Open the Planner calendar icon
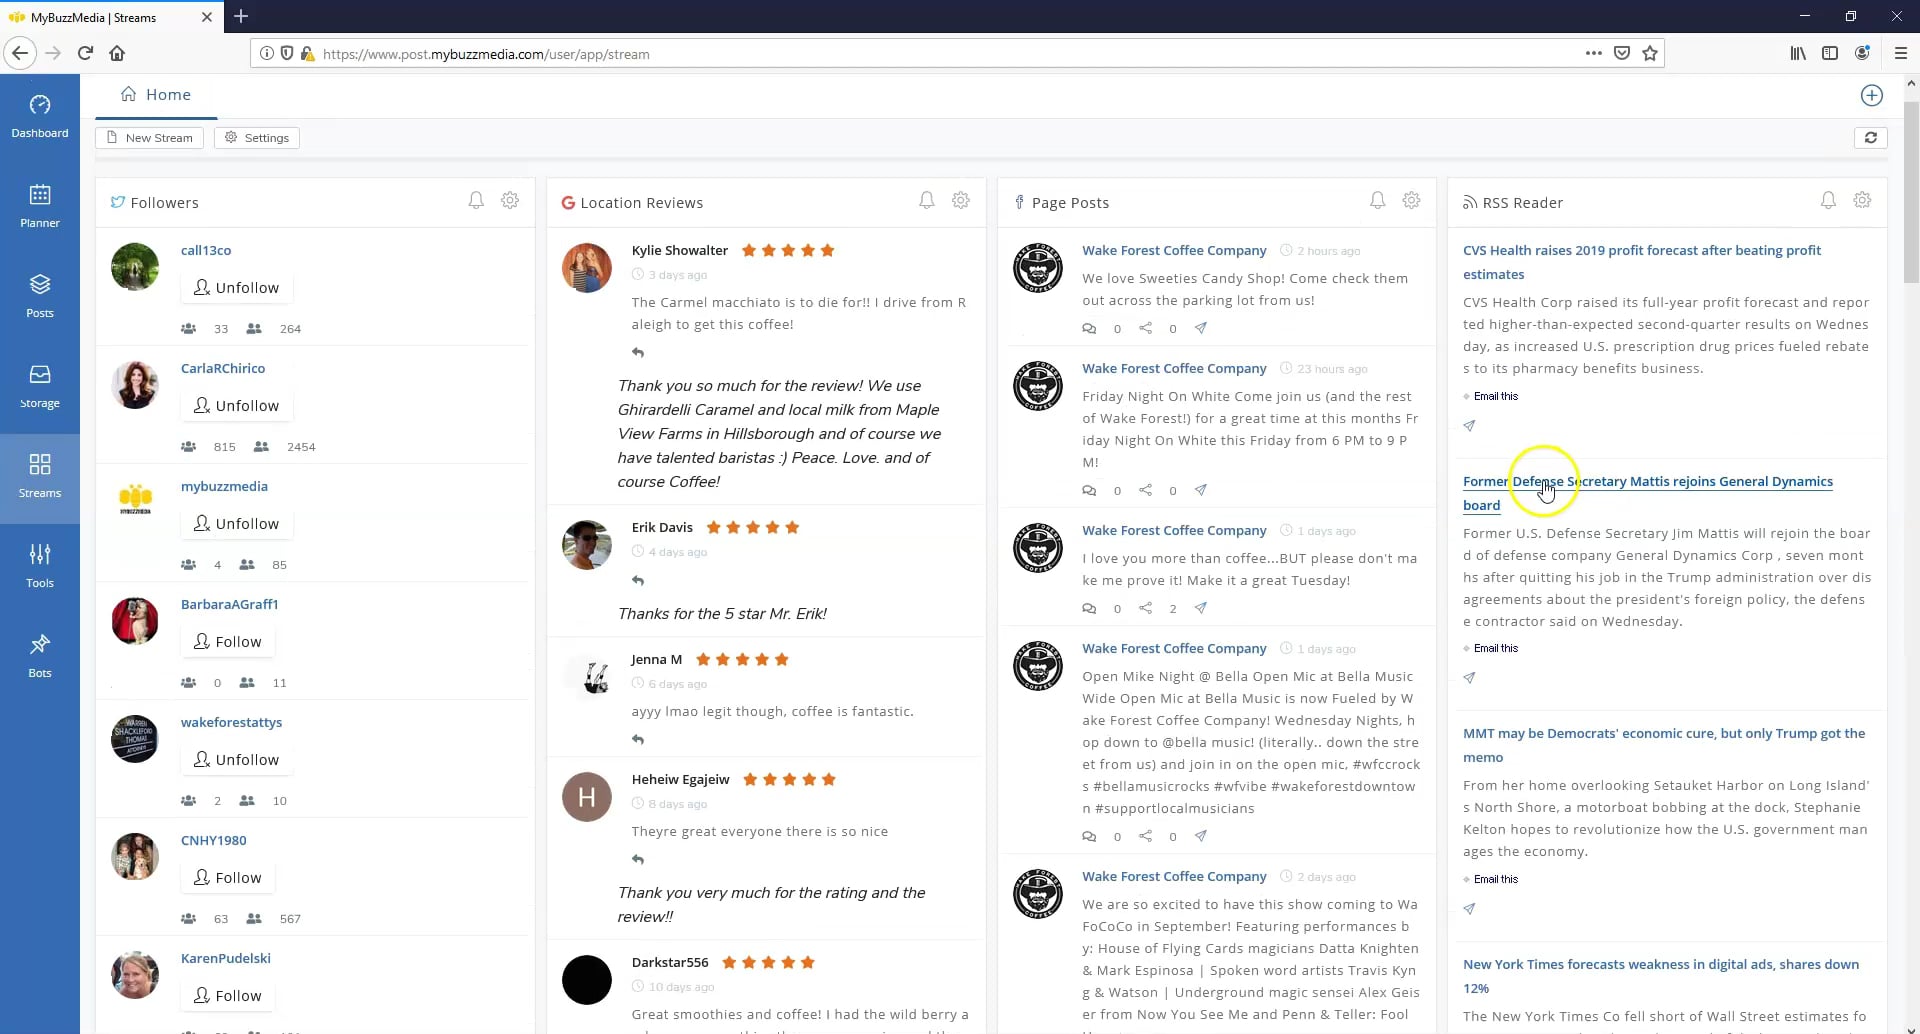The image size is (1920, 1034). 40,194
